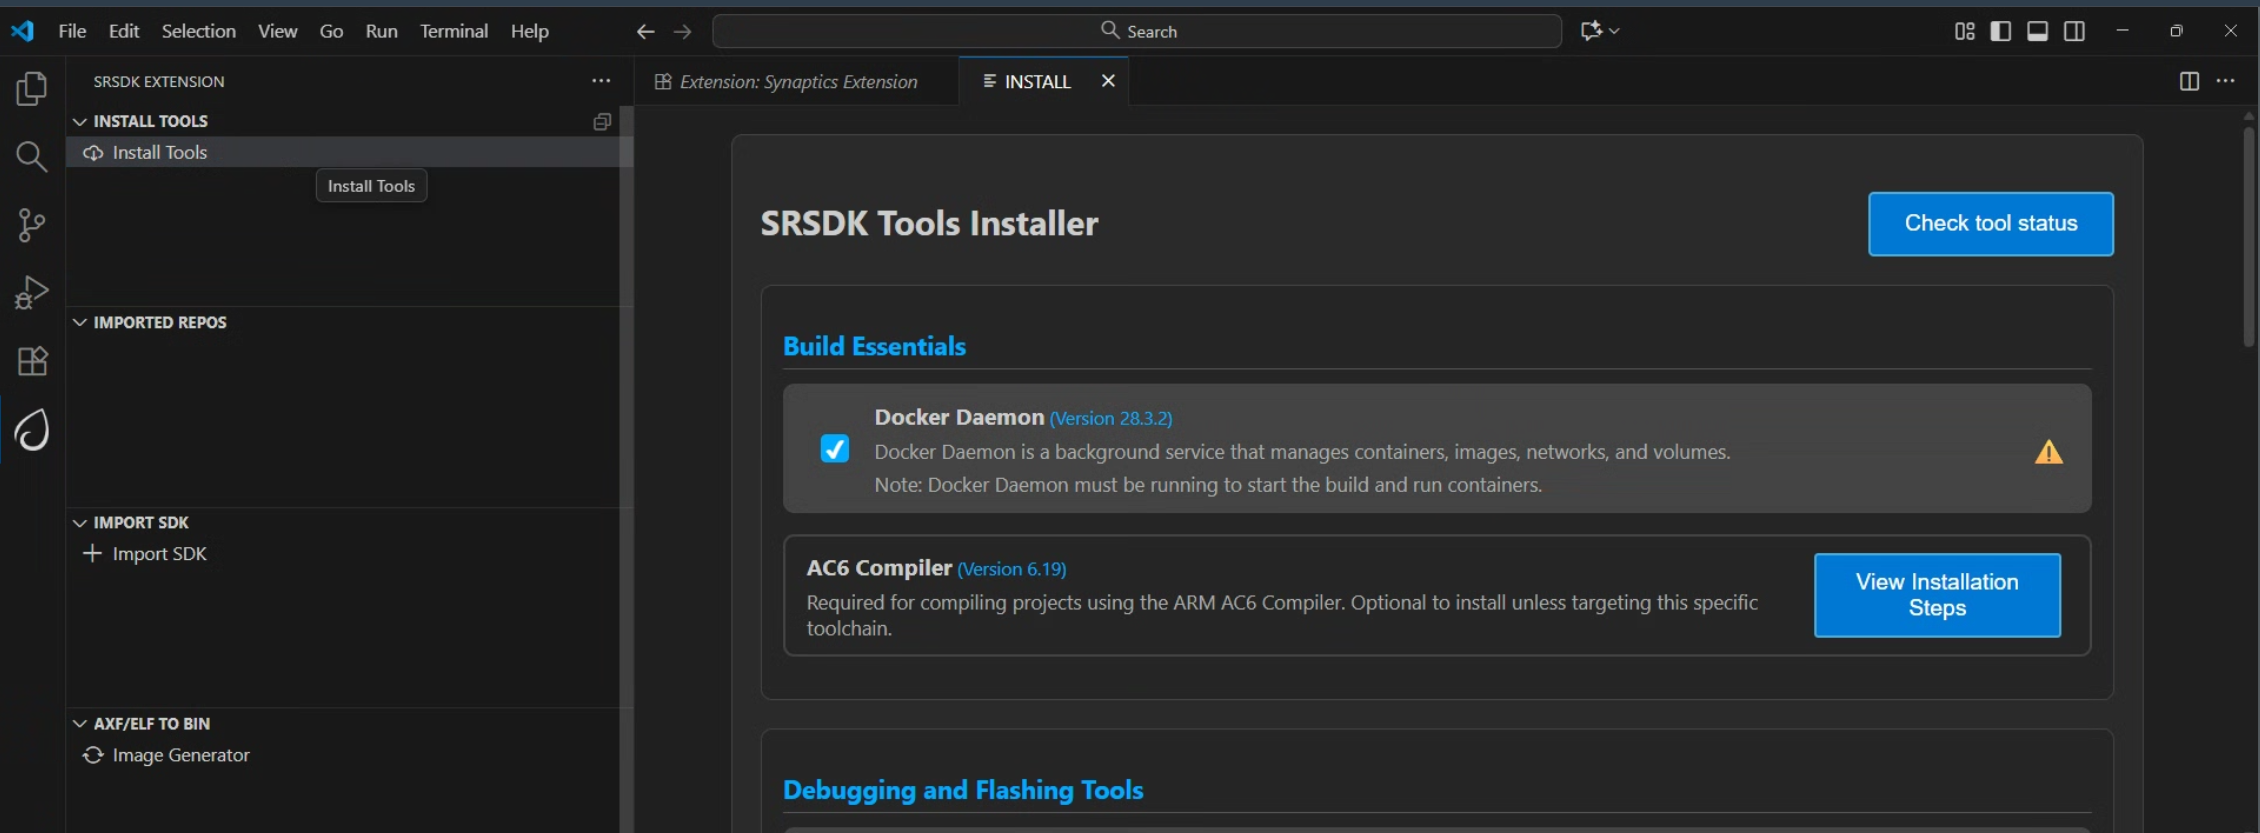Open the Explorer view in activity bar

tap(31, 89)
